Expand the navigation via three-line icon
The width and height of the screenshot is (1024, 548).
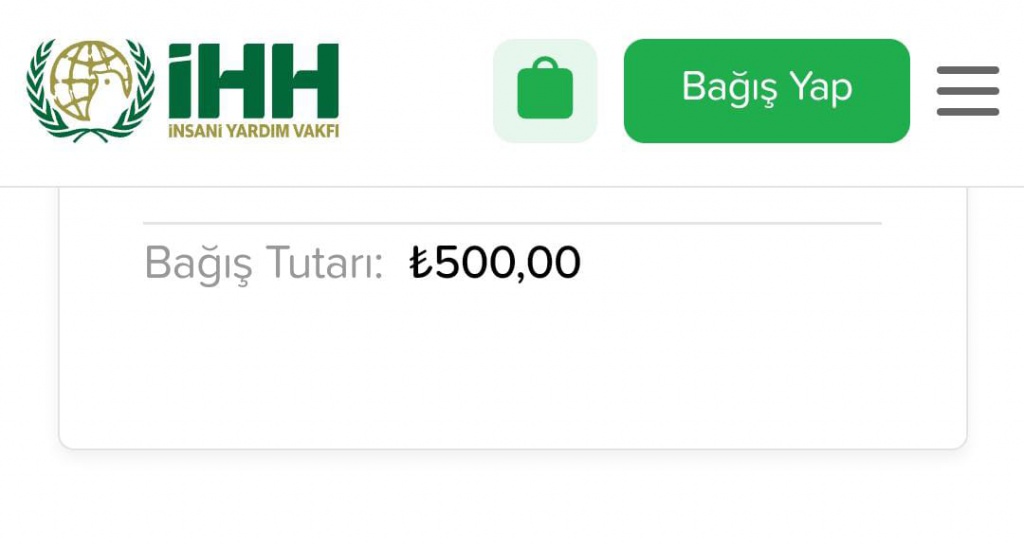coord(967,91)
